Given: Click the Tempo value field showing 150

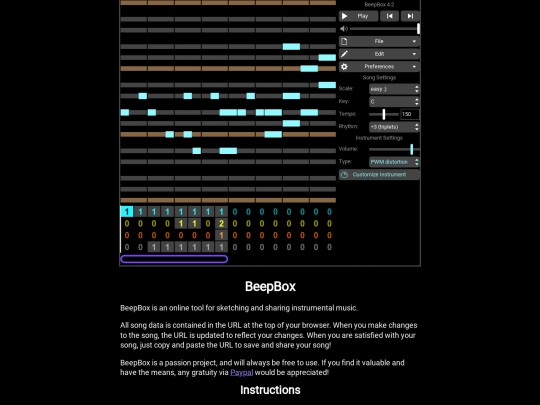Looking at the screenshot, I should (x=410, y=114).
